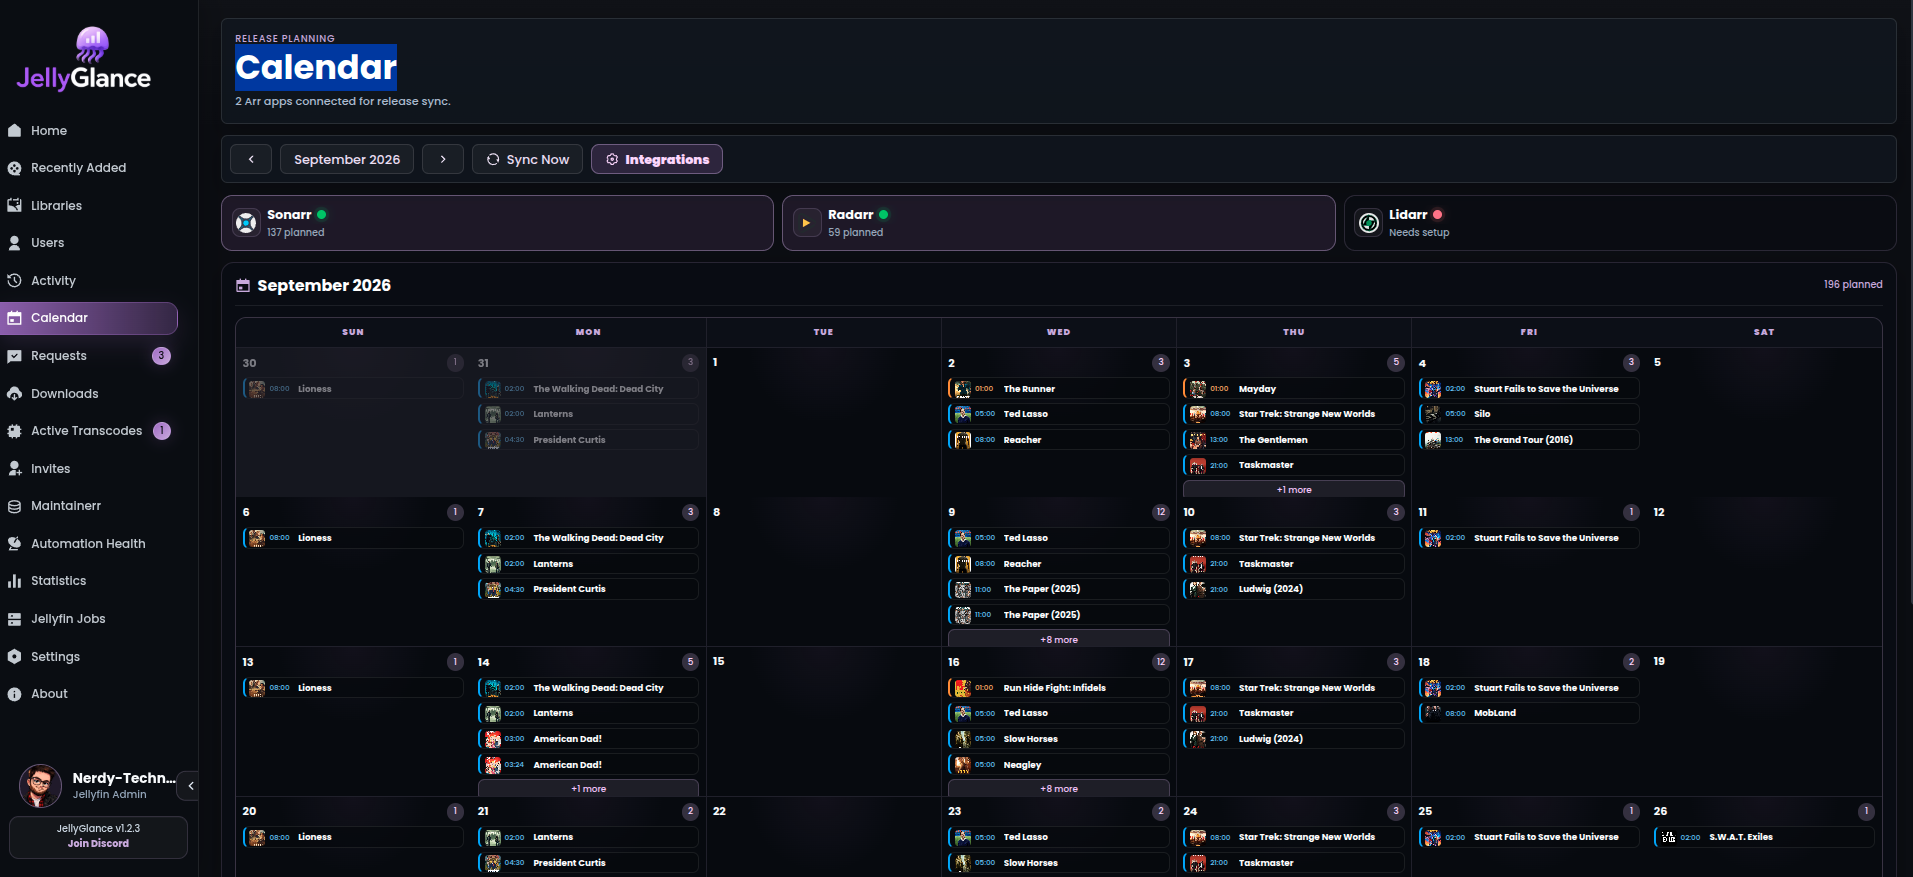
Task: Select the Lidarr Needs setup card
Action: point(1620,223)
